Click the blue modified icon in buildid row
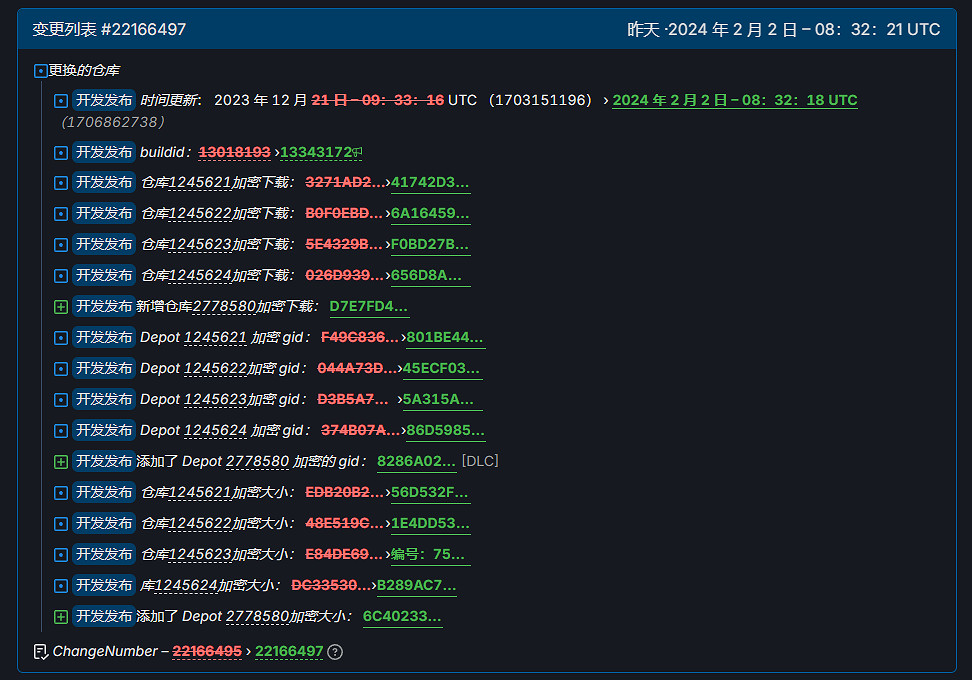Viewport: 972px width, 680px height. pos(61,153)
